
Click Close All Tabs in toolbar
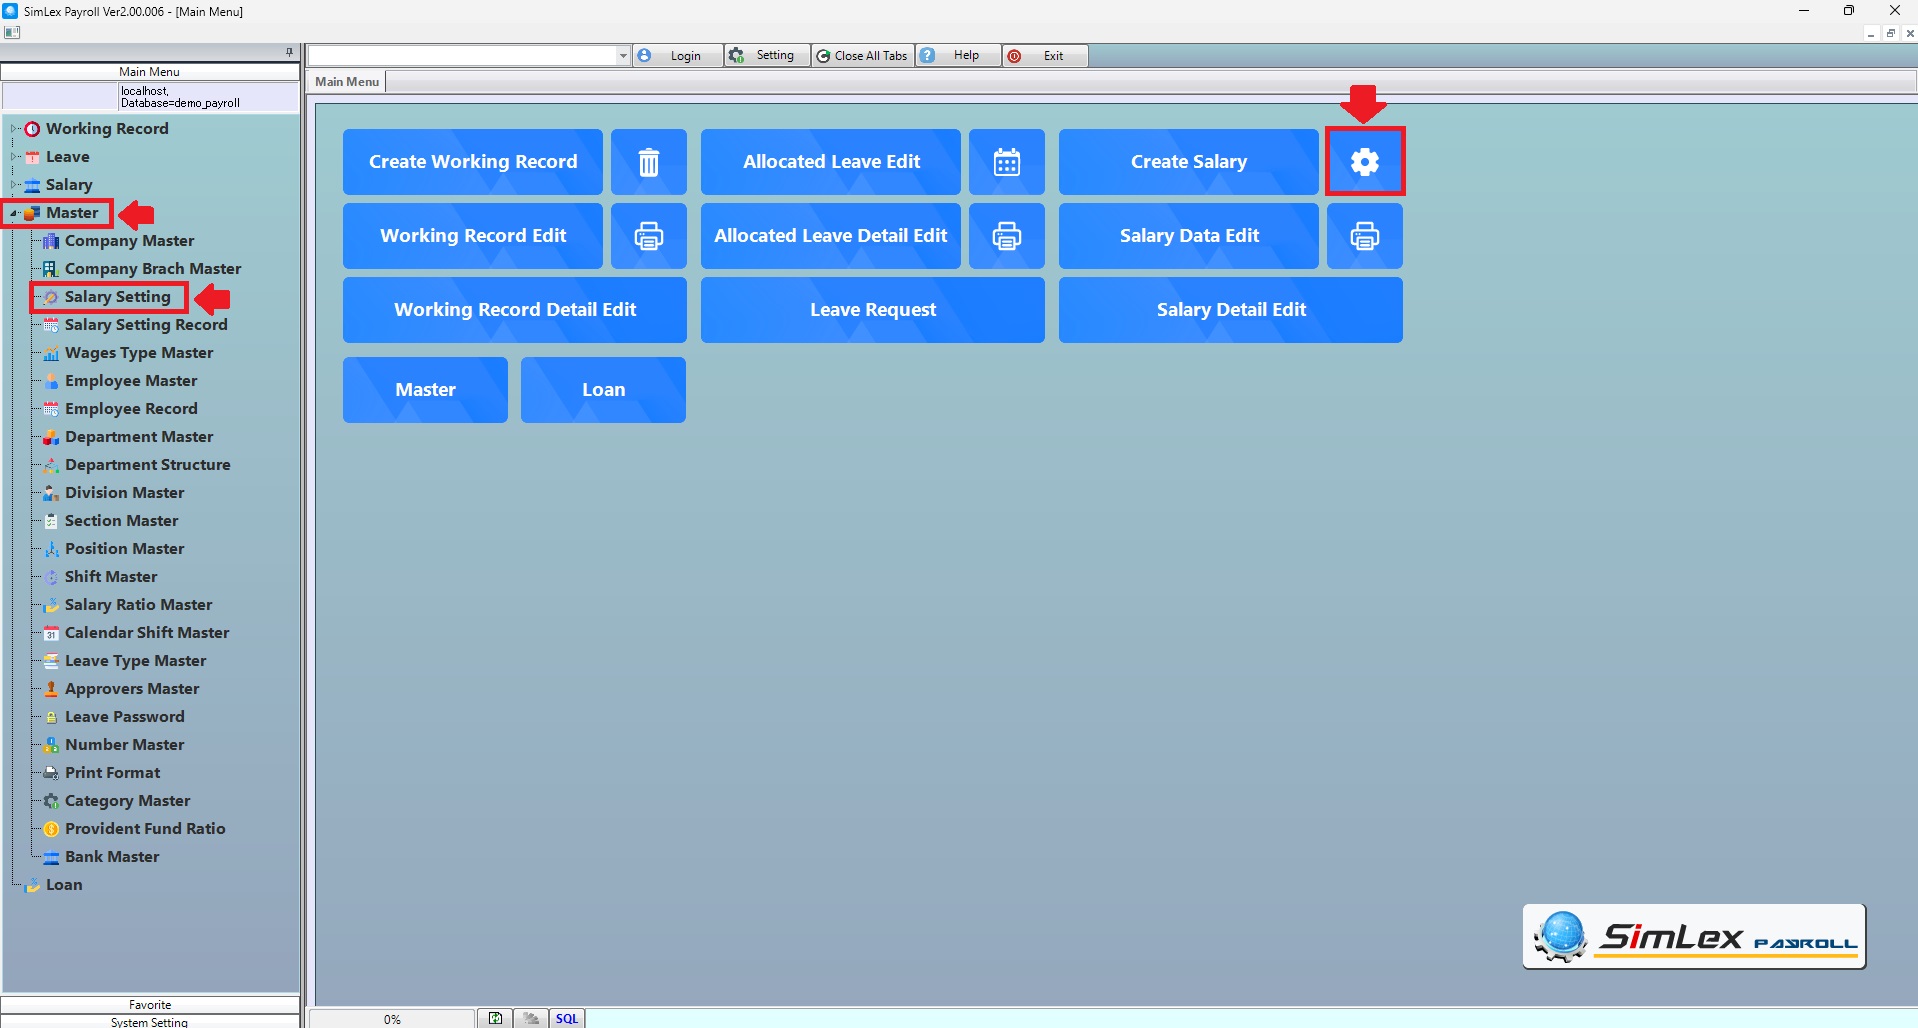[x=862, y=56]
